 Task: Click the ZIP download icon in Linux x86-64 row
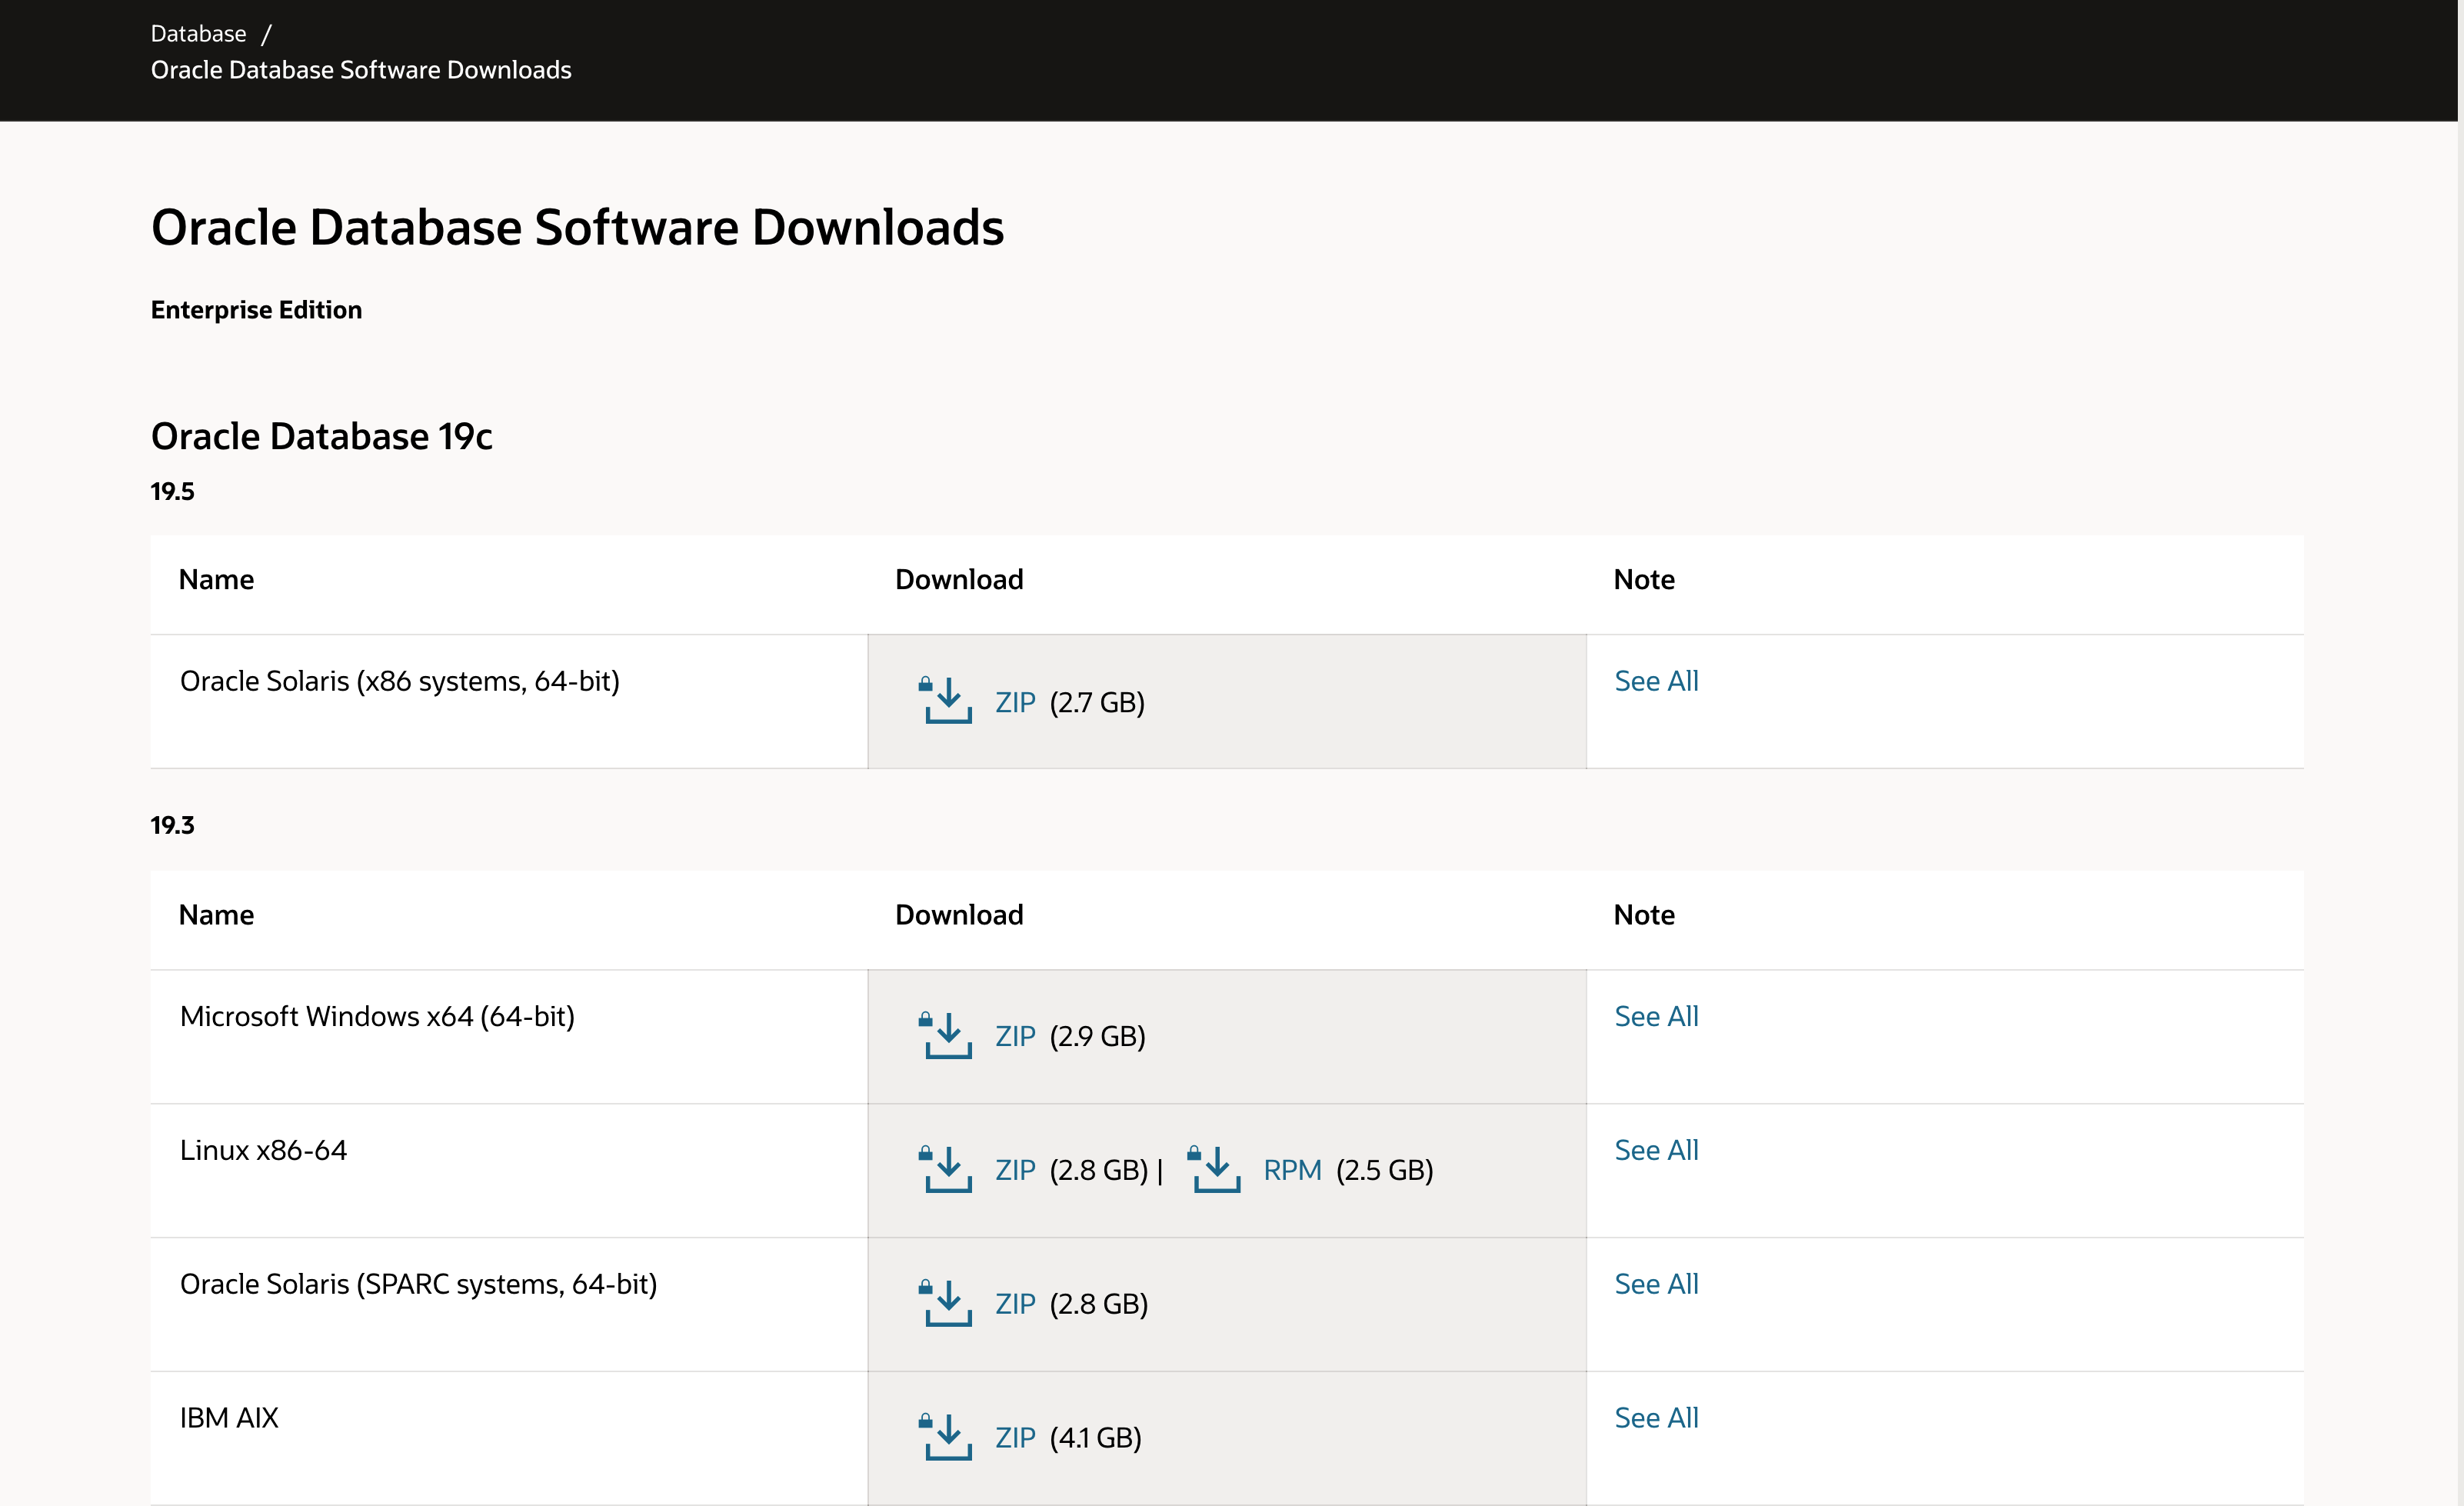[945, 1169]
